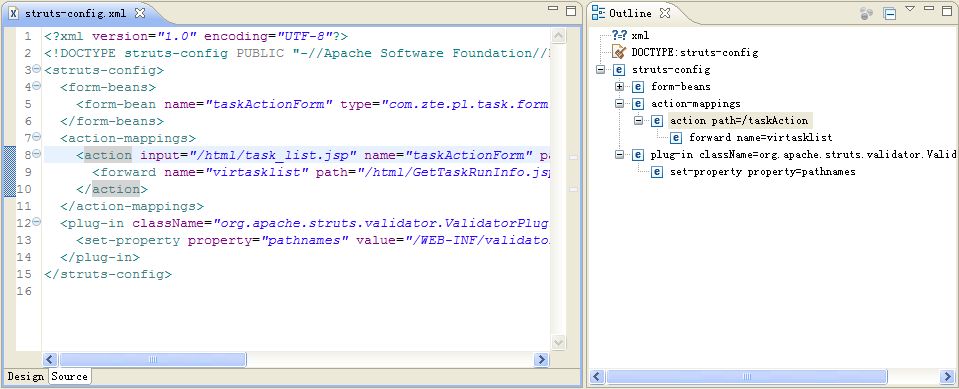The height and width of the screenshot is (389, 959).
Task: Click the grayed Link with Editor icon in Outline
Action: point(866,13)
